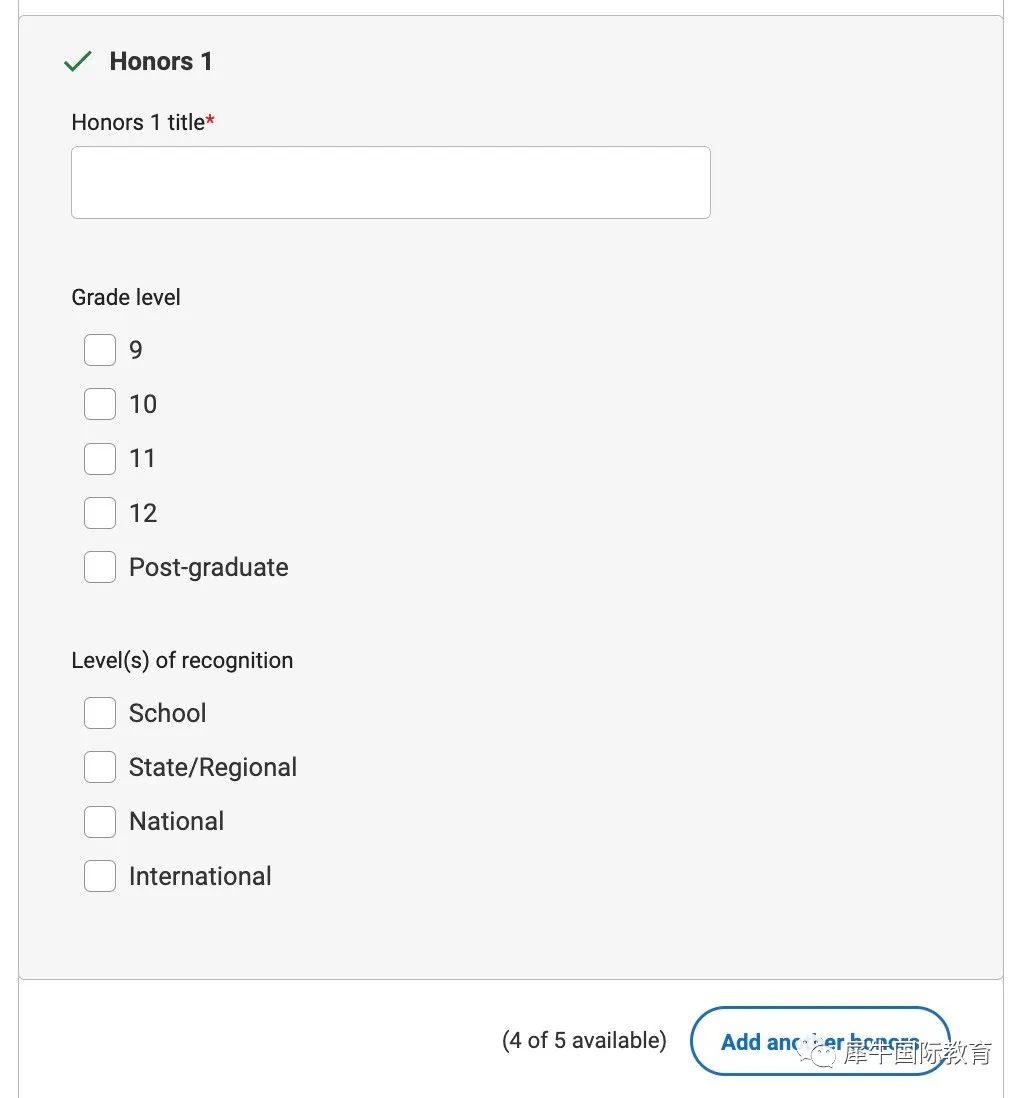This screenshot has width=1026, height=1098.
Task: Check the School recognition checkbox
Action: pos(100,713)
